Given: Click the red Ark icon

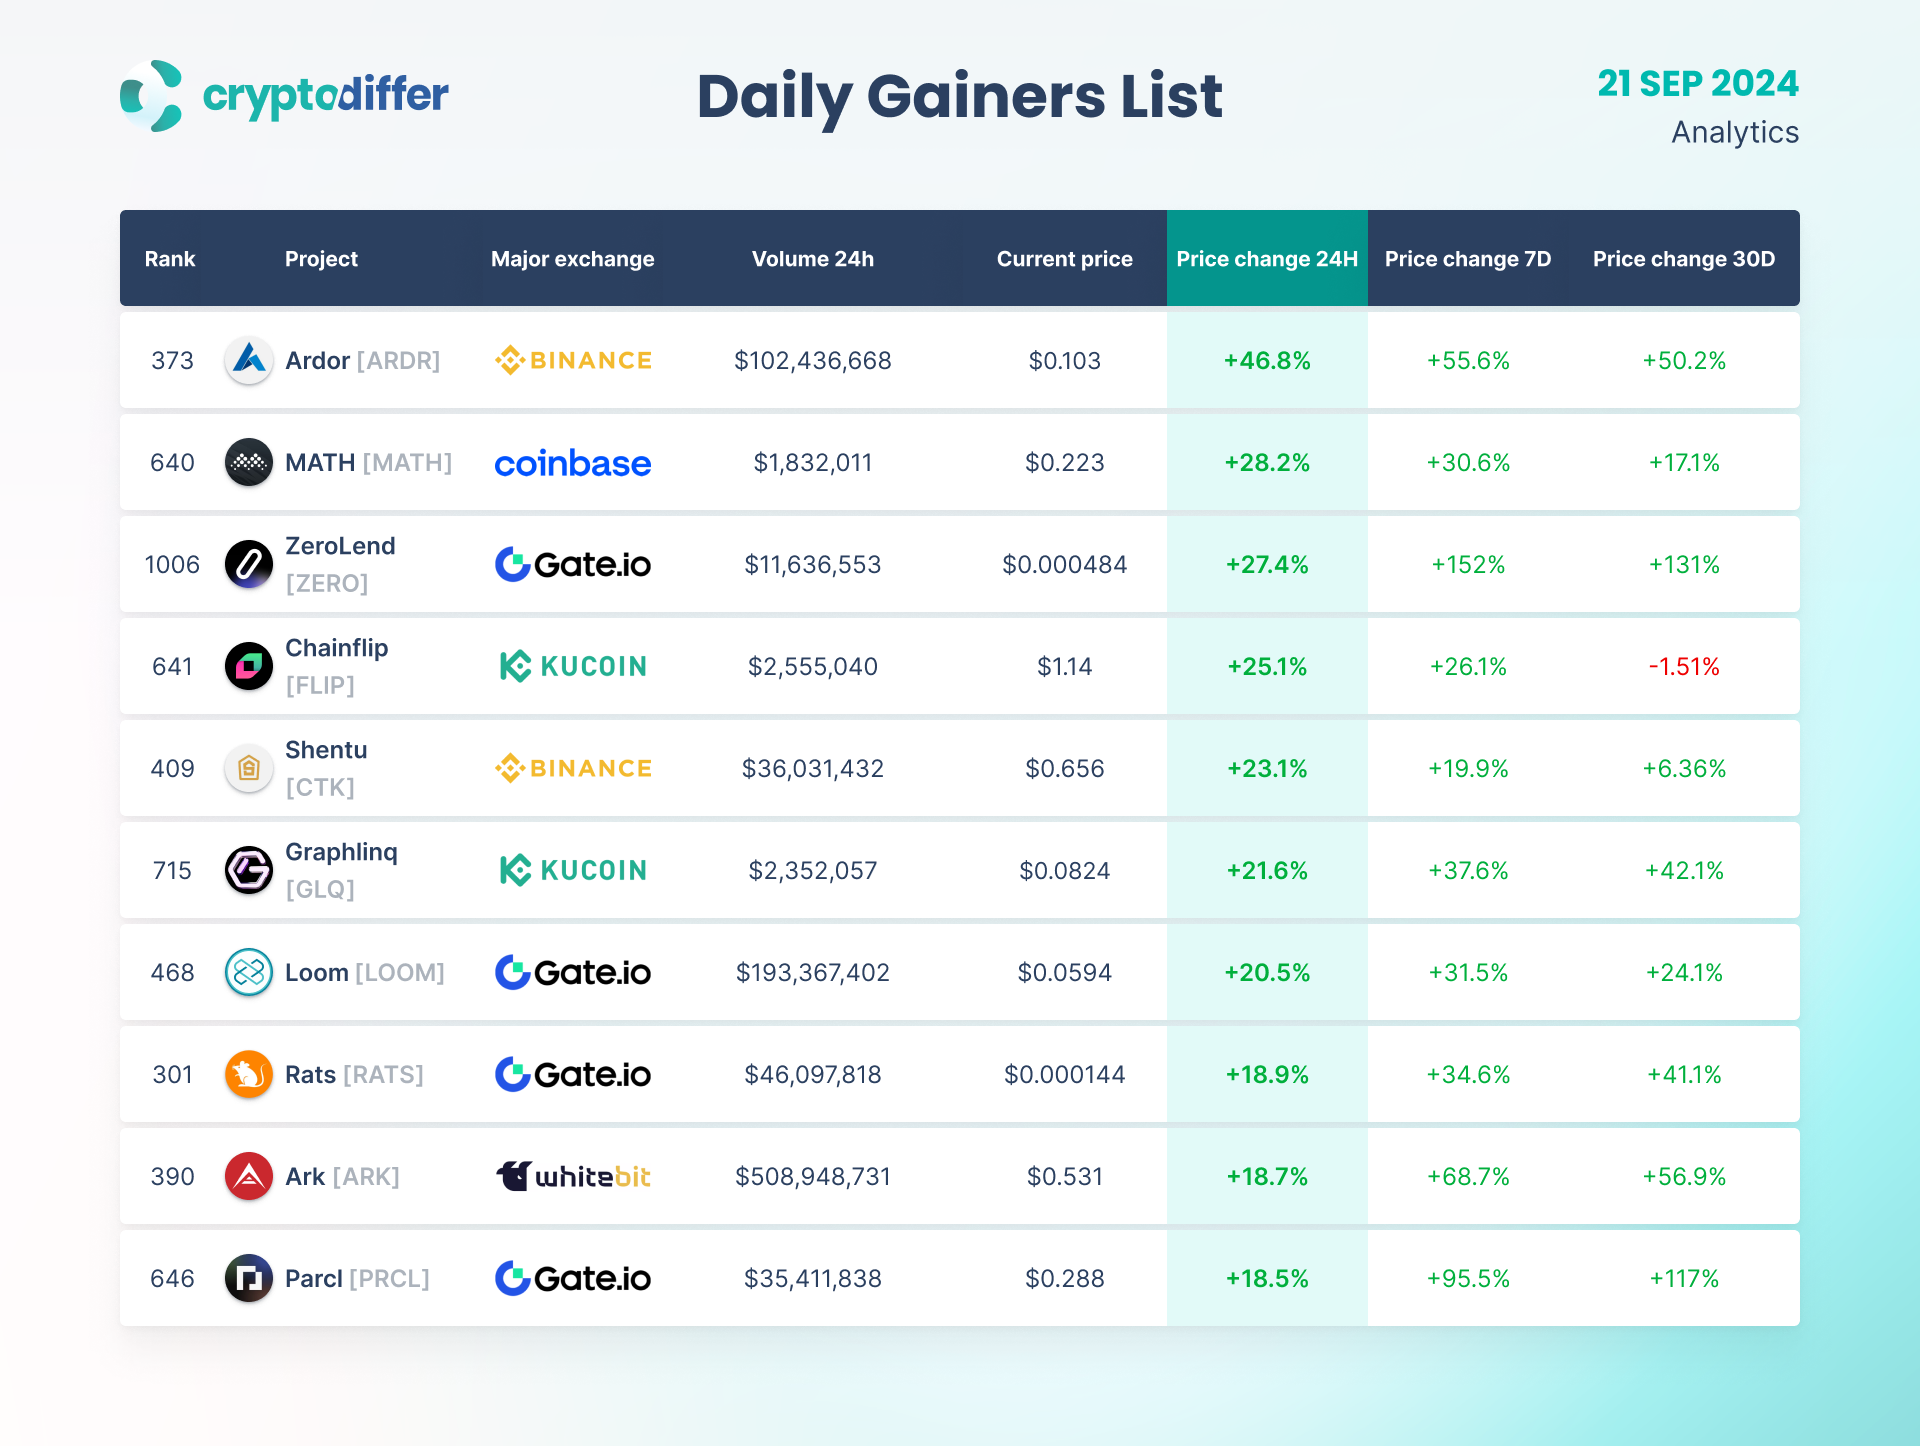Looking at the screenshot, I should click(249, 1177).
